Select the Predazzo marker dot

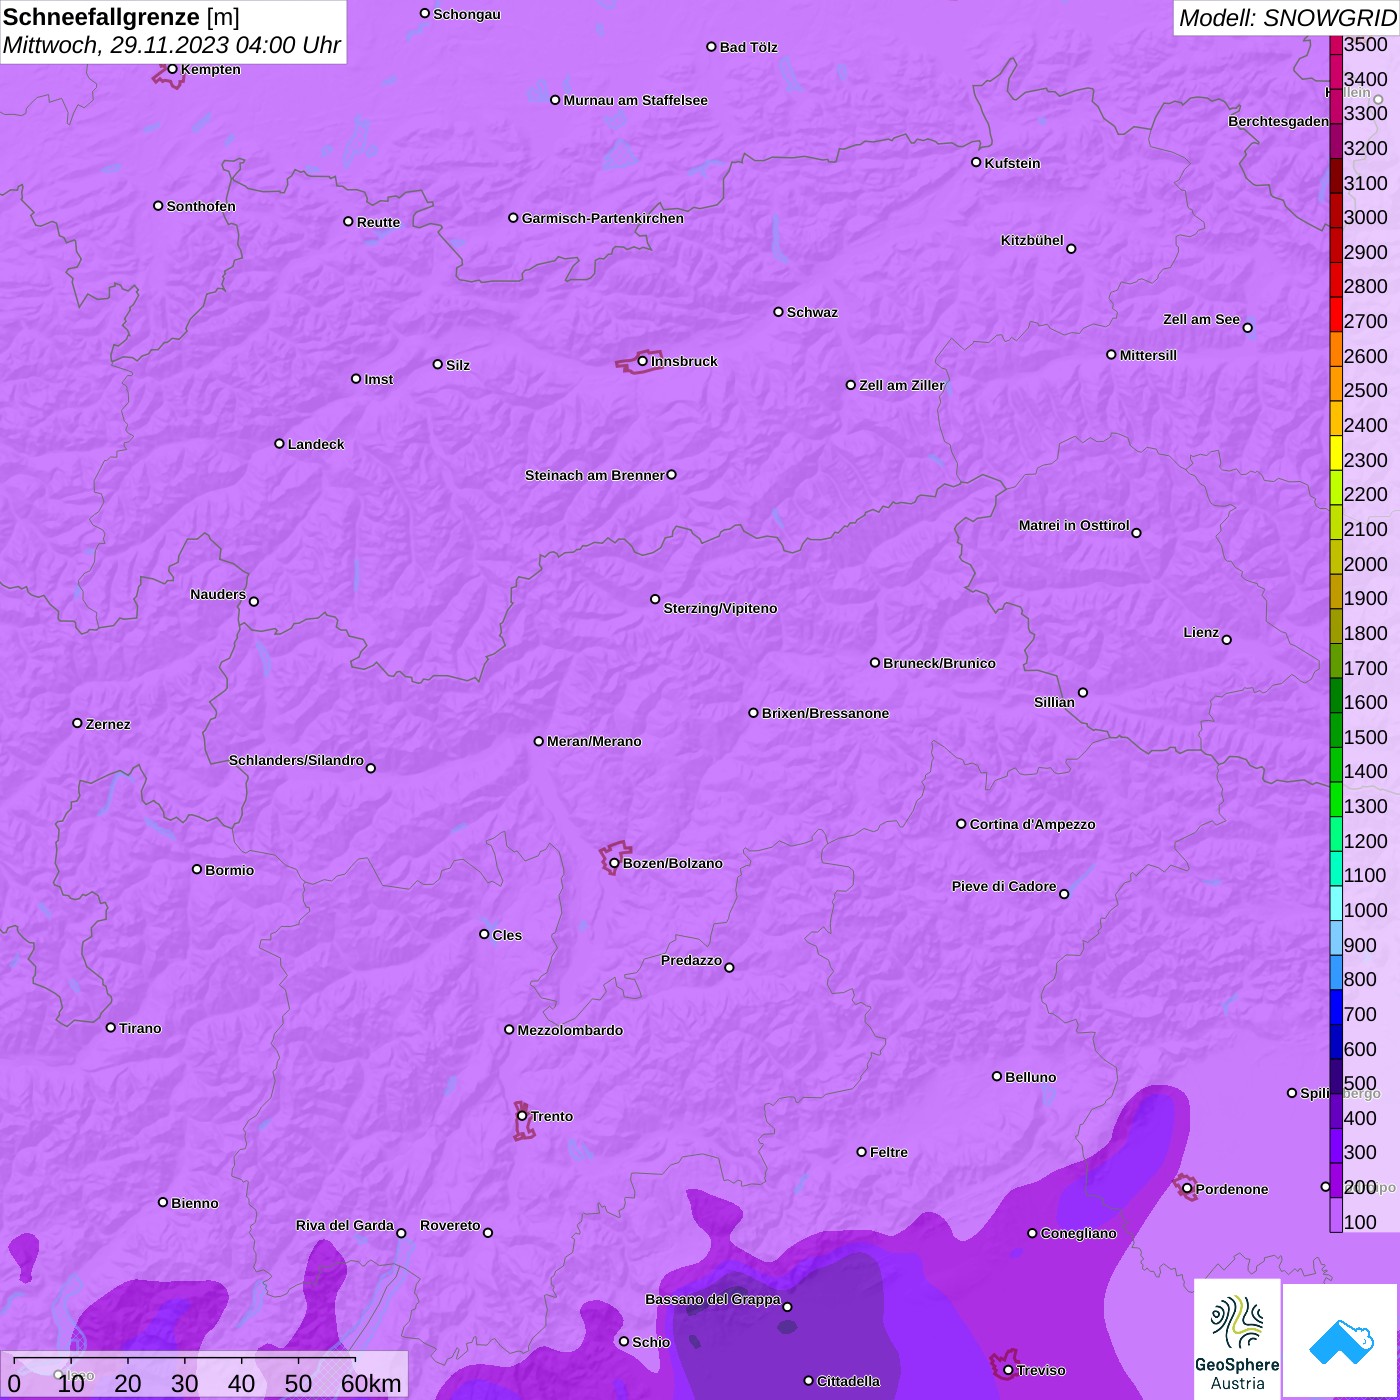coord(729,967)
